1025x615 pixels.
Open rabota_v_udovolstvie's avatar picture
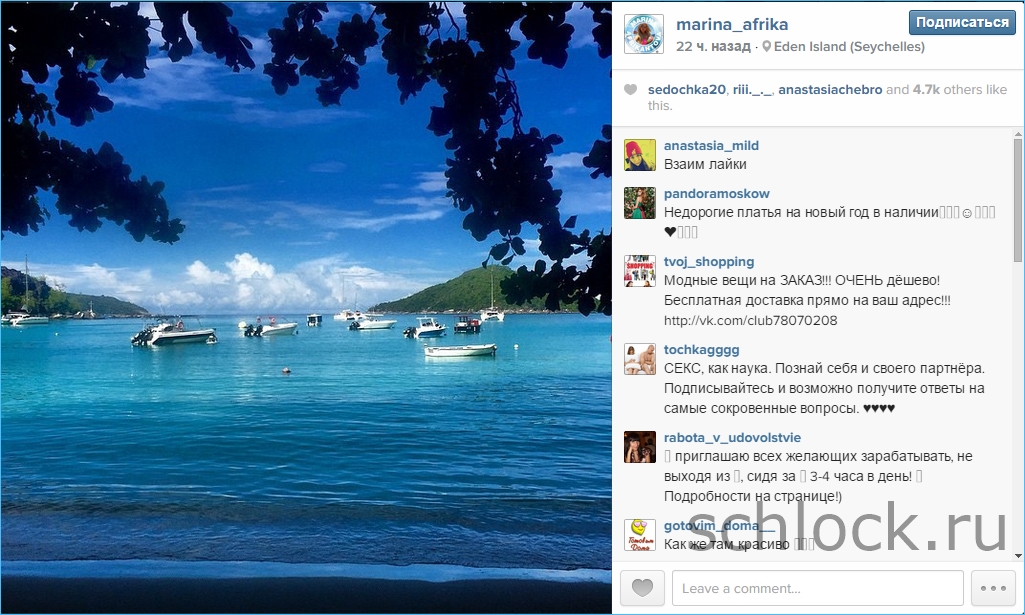[x=640, y=447]
